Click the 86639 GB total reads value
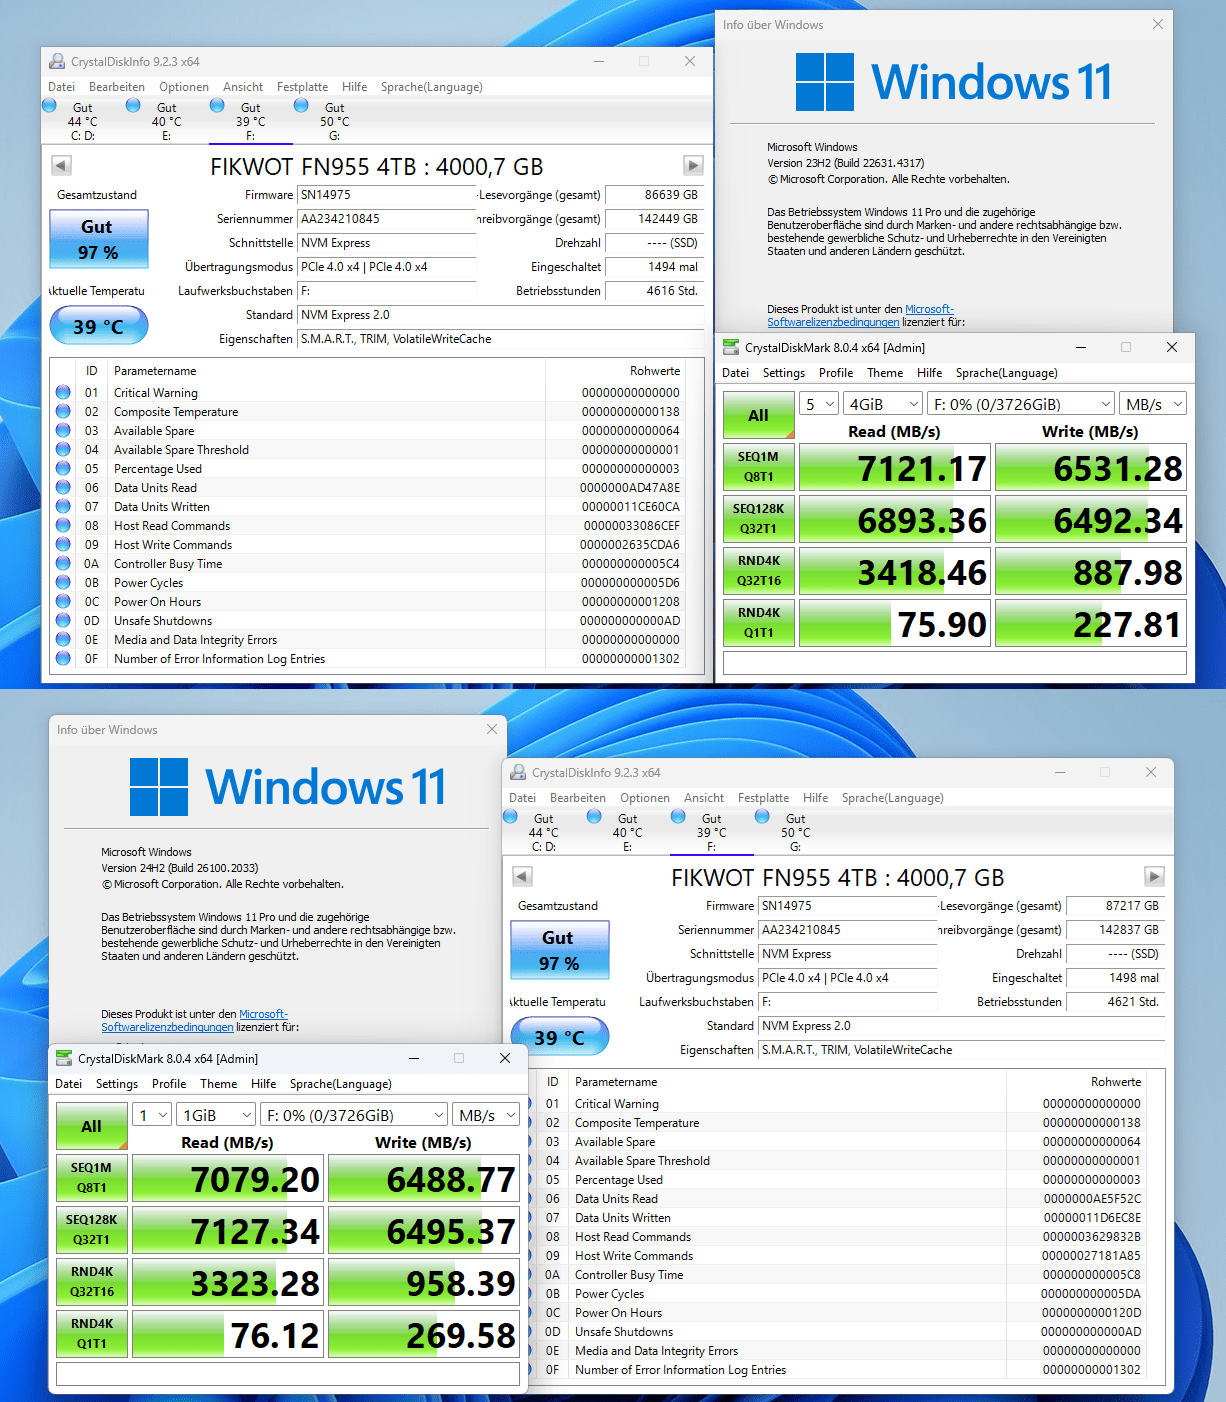The image size is (1226, 1402). 655,195
